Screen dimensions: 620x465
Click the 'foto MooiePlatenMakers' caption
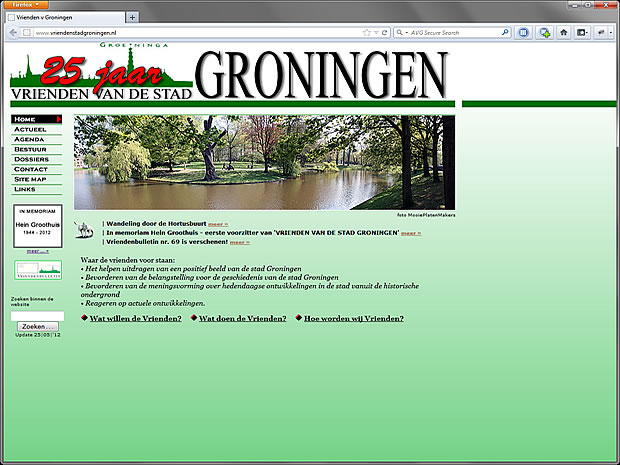point(426,215)
